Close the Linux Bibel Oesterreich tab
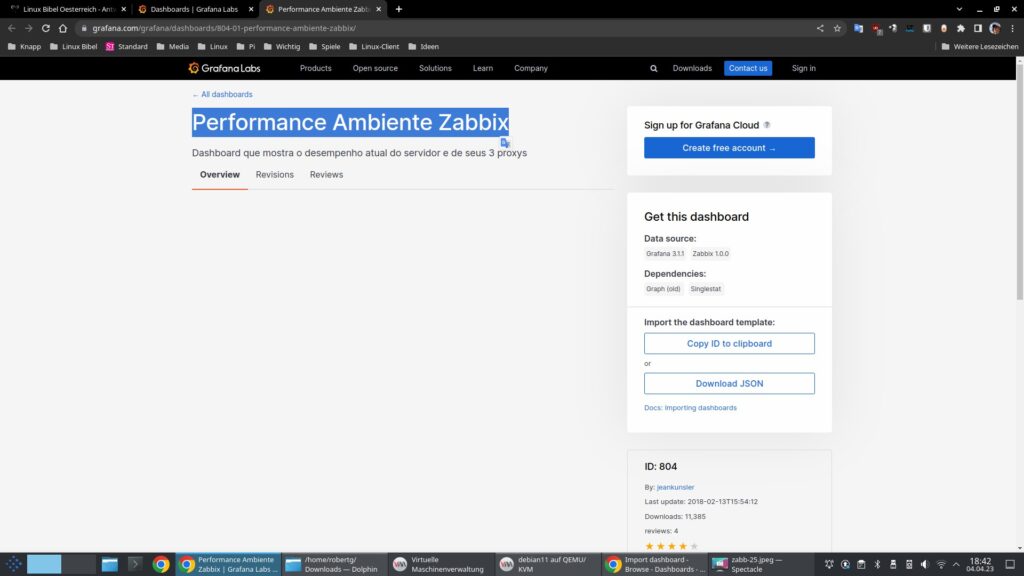This screenshot has width=1024, height=576. 123,9
